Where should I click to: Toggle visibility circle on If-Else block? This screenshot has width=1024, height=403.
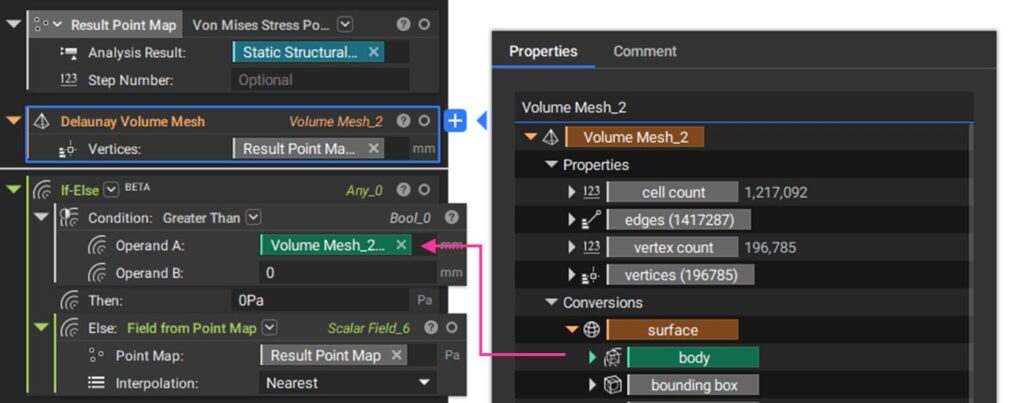424,190
